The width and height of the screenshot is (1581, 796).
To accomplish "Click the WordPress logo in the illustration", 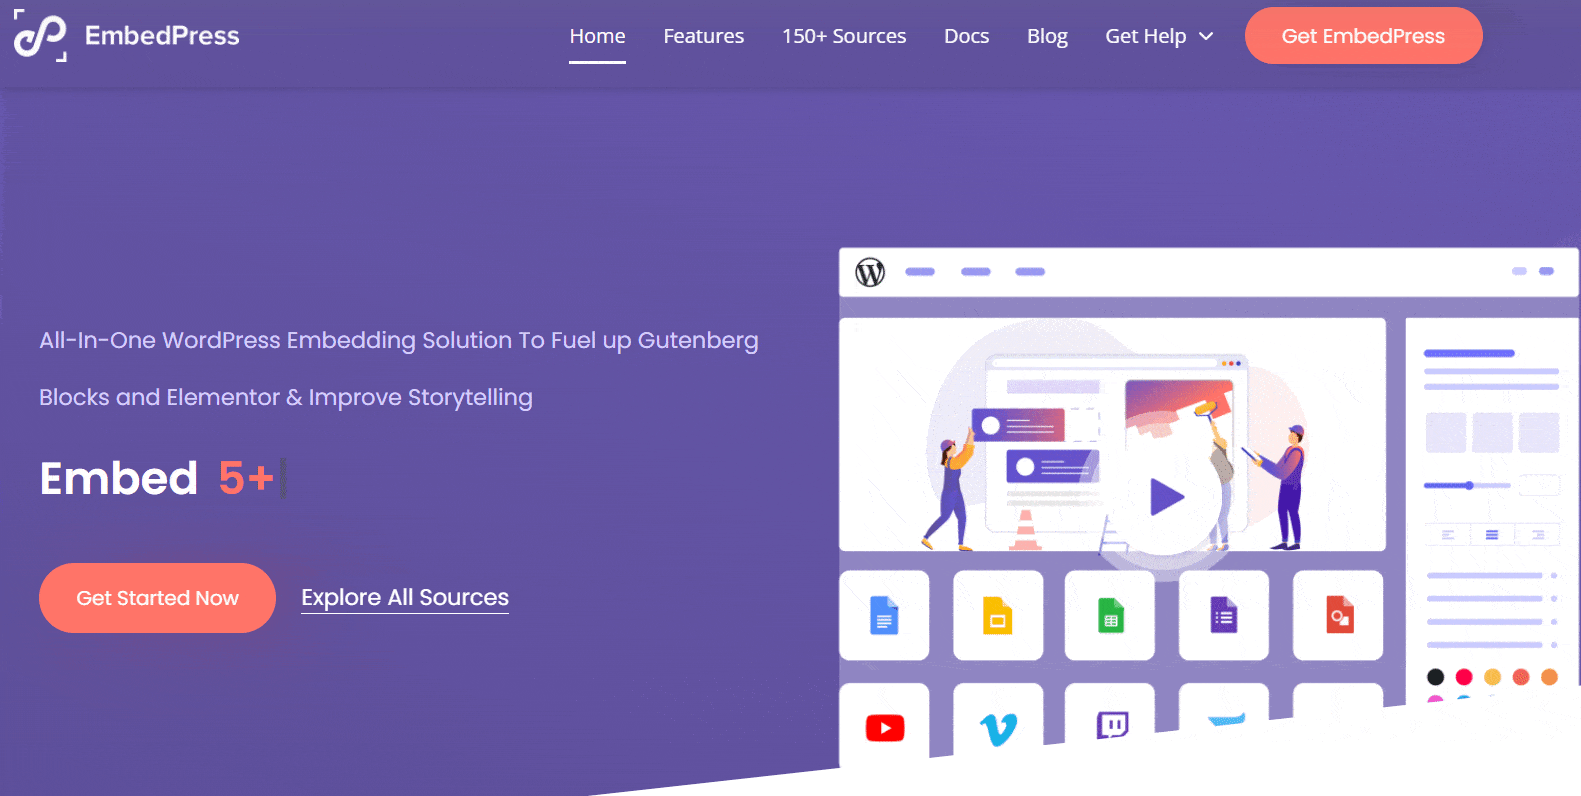I will (870, 272).
